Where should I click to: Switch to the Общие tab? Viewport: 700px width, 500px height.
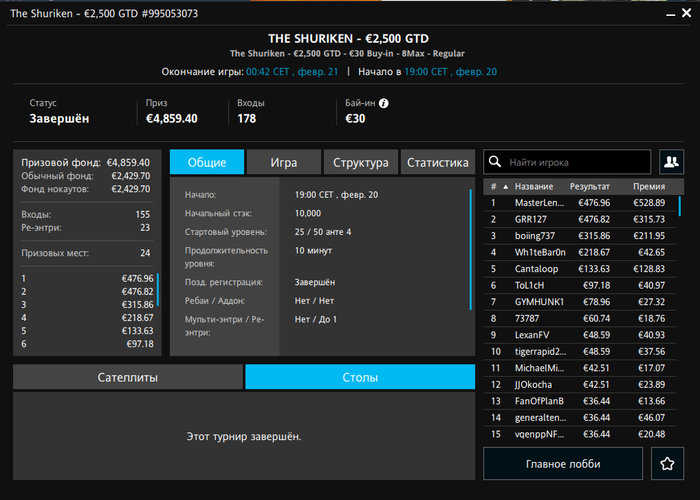(x=207, y=162)
